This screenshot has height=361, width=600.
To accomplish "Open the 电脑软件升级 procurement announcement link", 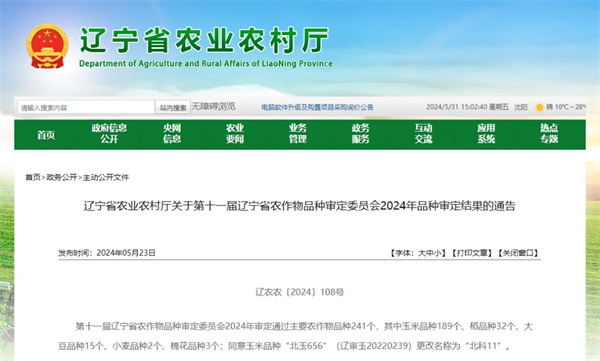I will pyautogui.click(x=317, y=107).
